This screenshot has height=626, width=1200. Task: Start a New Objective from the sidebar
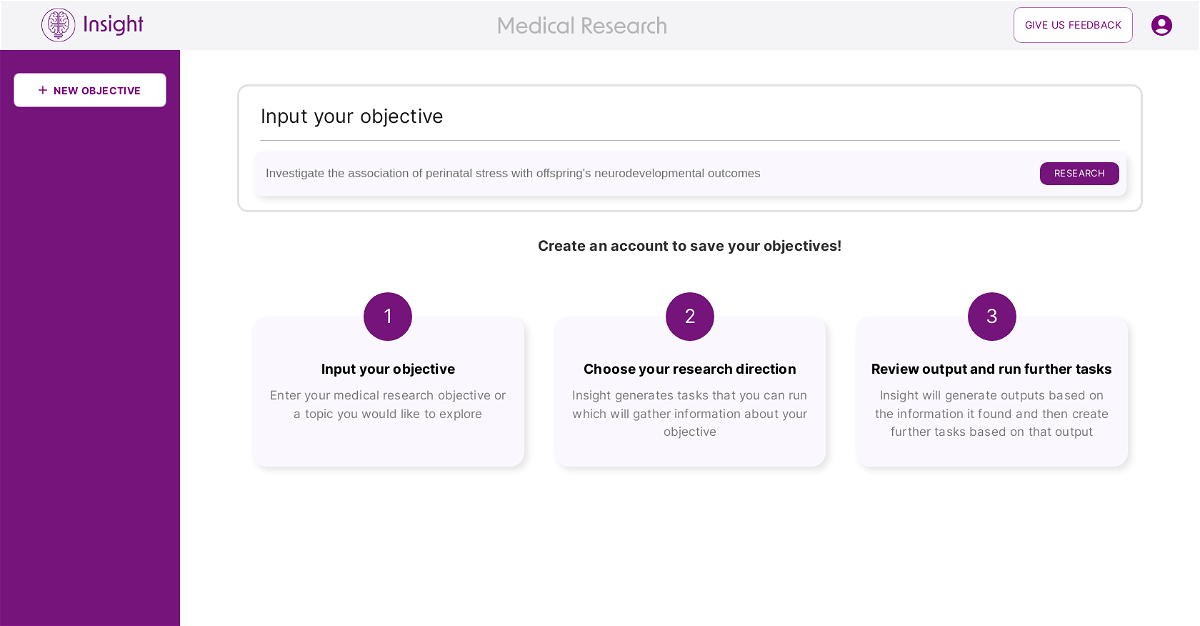90,90
